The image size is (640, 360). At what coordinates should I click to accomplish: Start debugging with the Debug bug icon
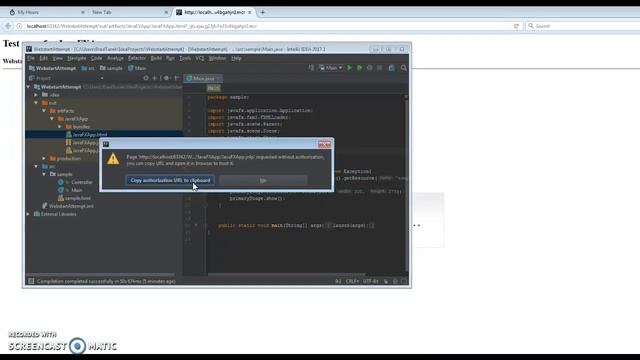coord(360,68)
